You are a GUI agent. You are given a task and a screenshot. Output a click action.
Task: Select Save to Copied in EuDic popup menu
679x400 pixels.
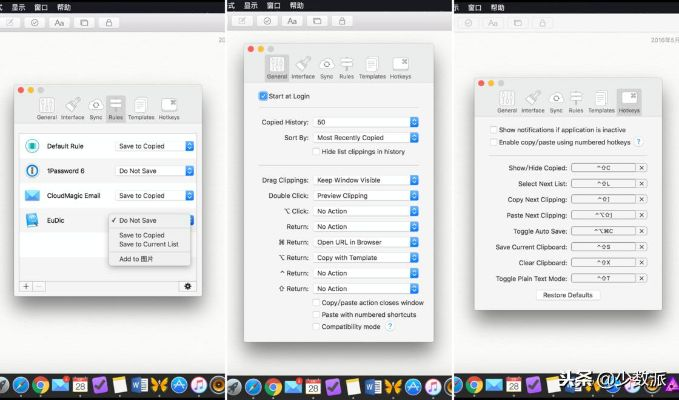pos(141,235)
